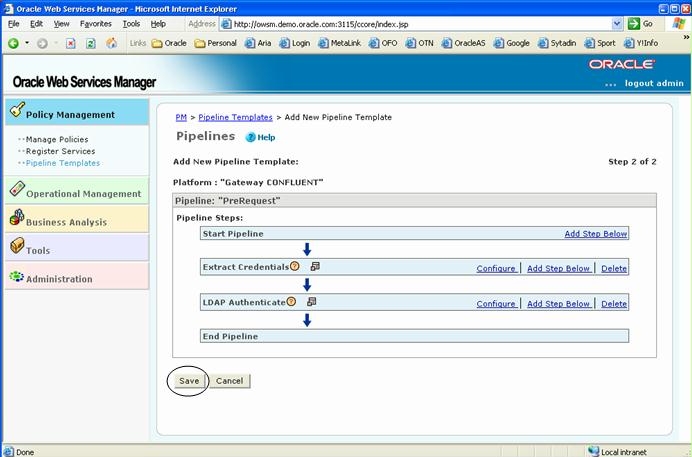Click properties icon in LDAP Authenticate row
Screen dimensions: 692x457
pos(311,302)
